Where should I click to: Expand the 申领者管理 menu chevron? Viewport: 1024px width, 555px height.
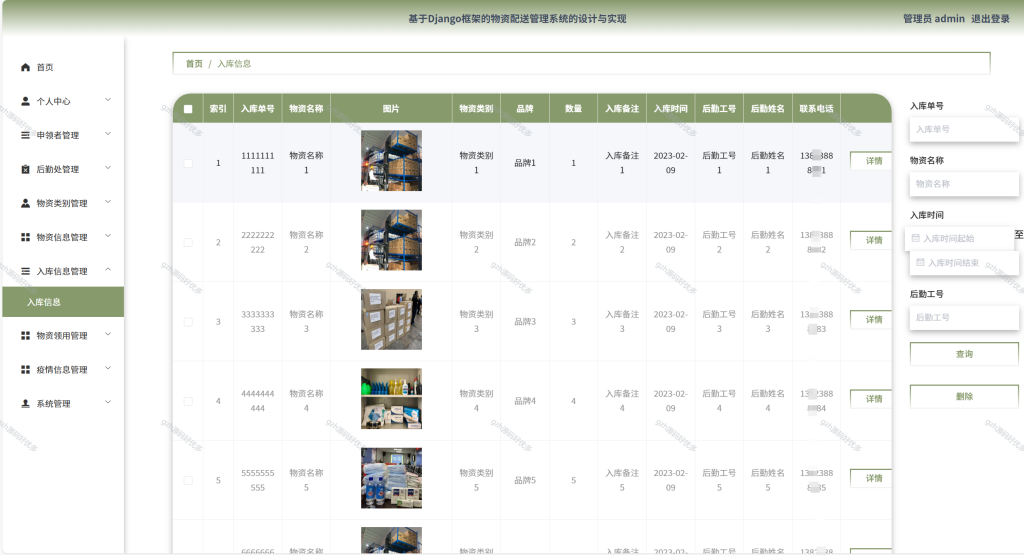click(x=108, y=134)
